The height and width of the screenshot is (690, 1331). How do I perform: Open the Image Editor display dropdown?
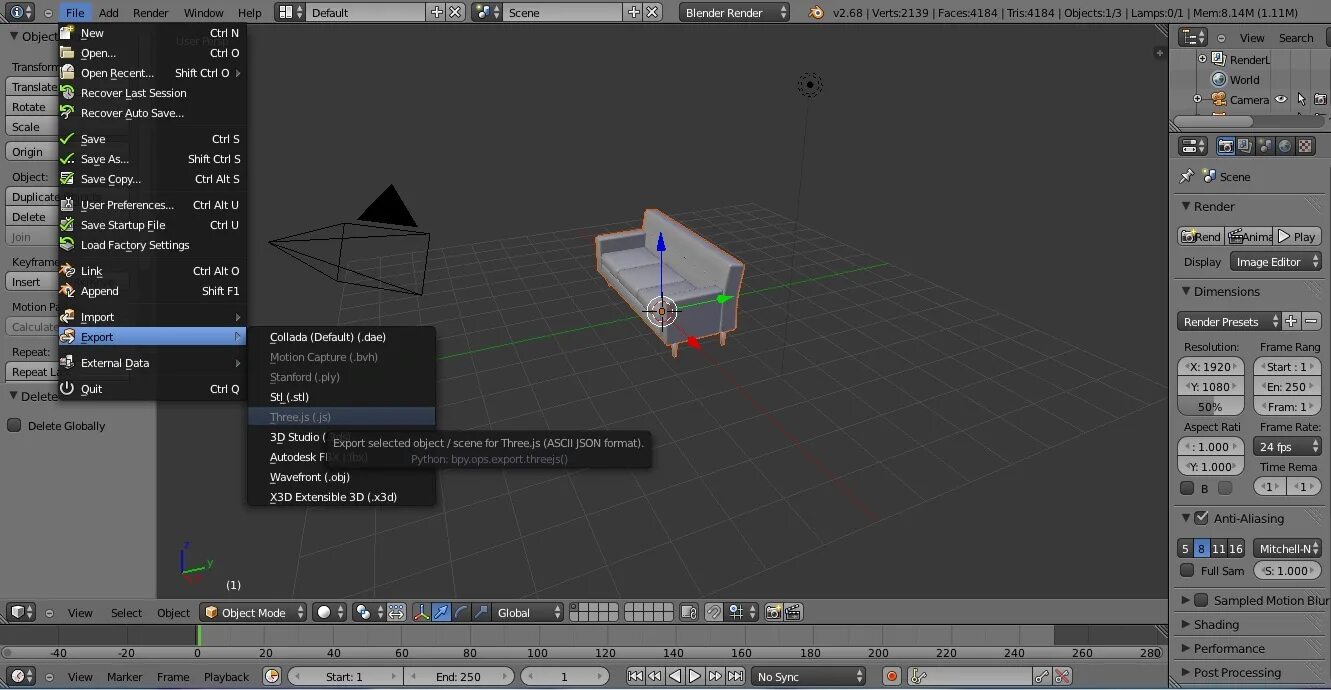click(x=1275, y=262)
